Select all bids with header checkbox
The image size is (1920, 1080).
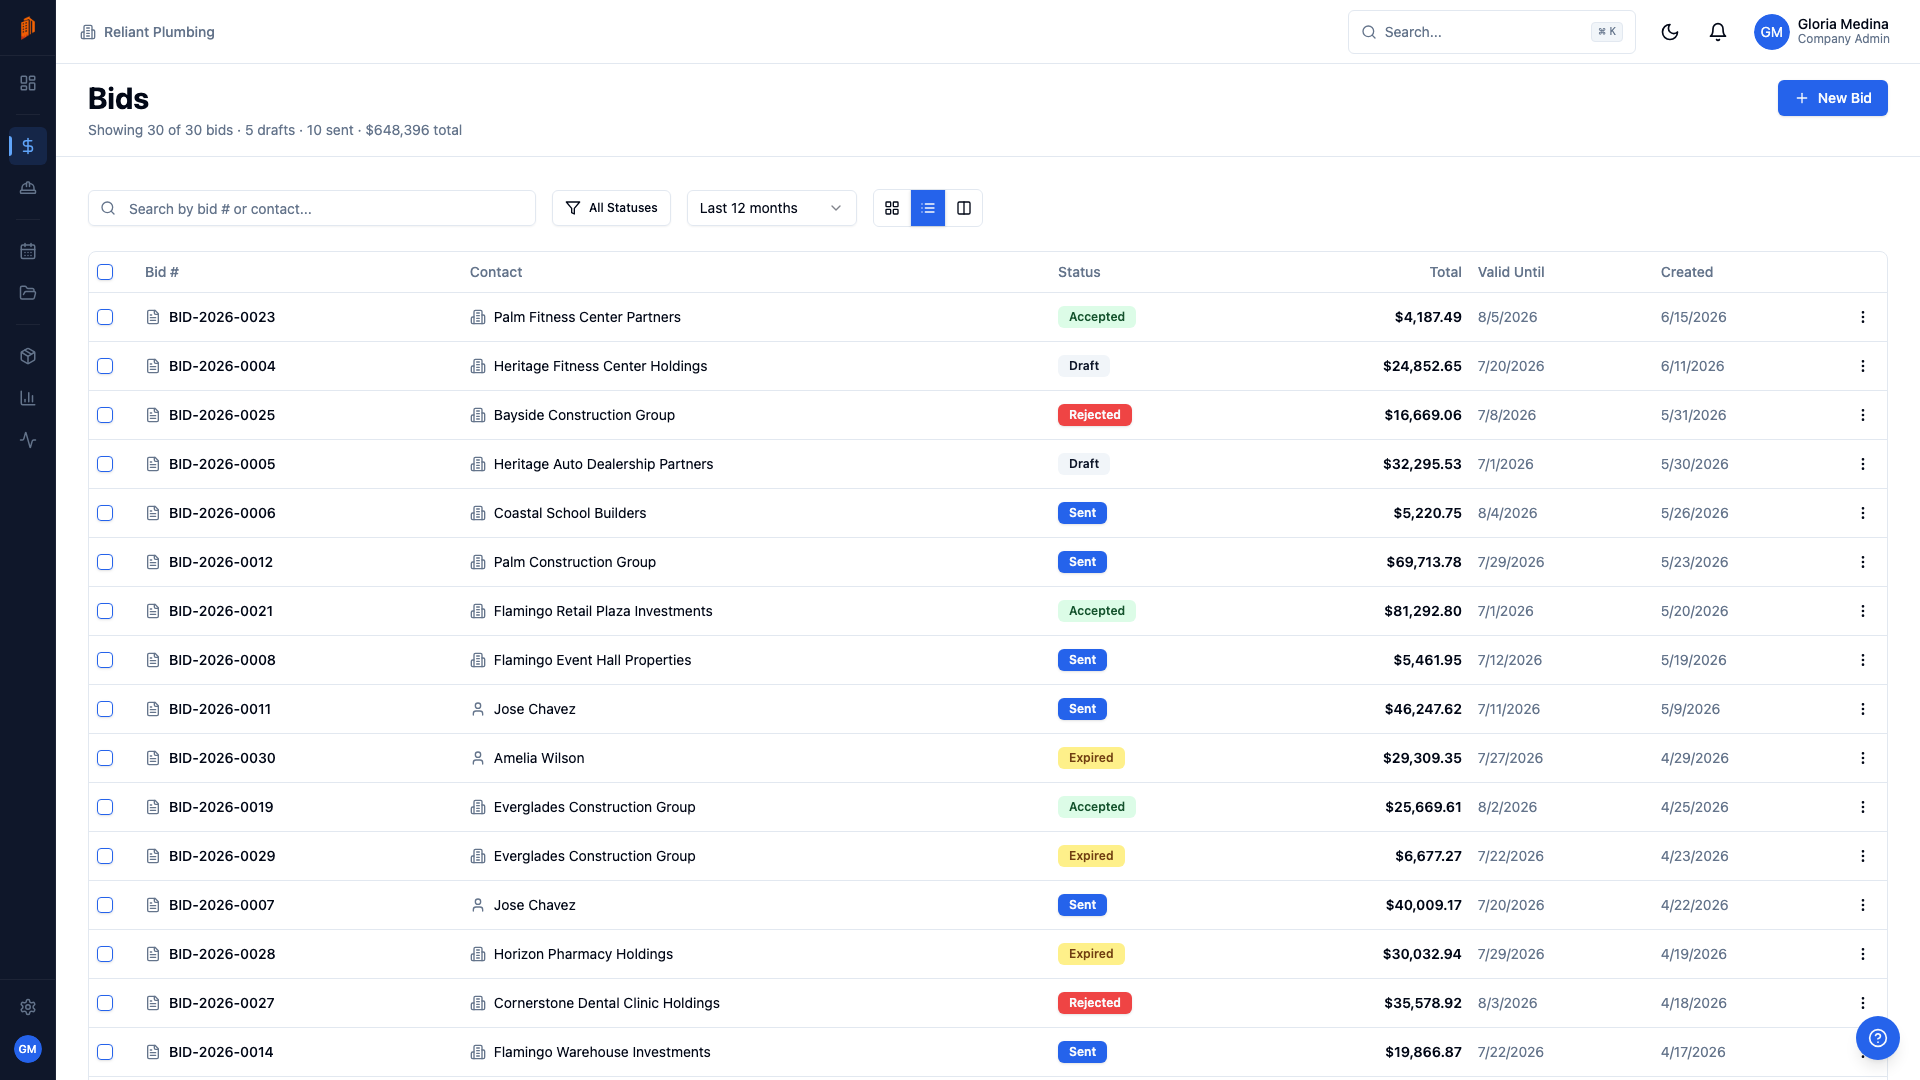pyautogui.click(x=105, y=272)
